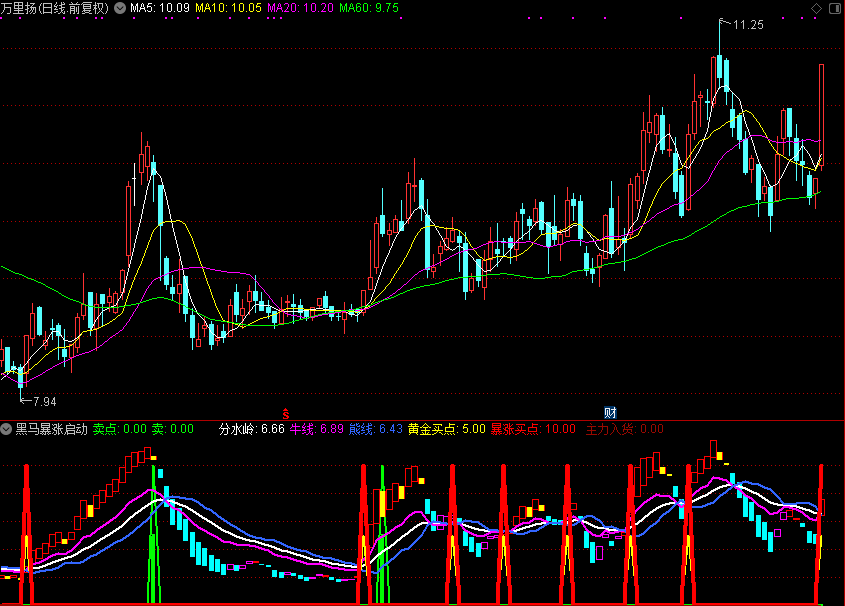Click the 11.25 high price label
Screen dimensions: 845x606
[748, 25]
